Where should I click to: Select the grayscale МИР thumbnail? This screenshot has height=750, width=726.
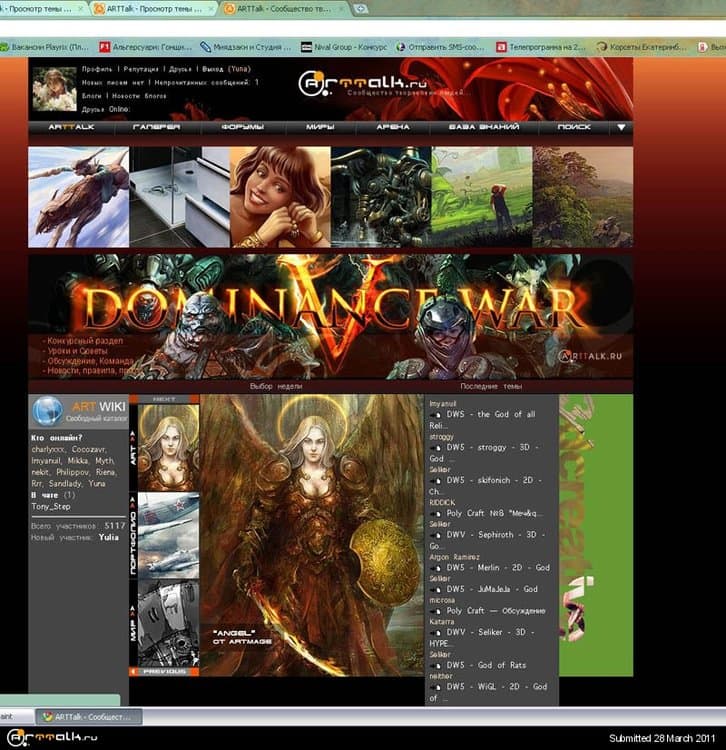(168, 624)
